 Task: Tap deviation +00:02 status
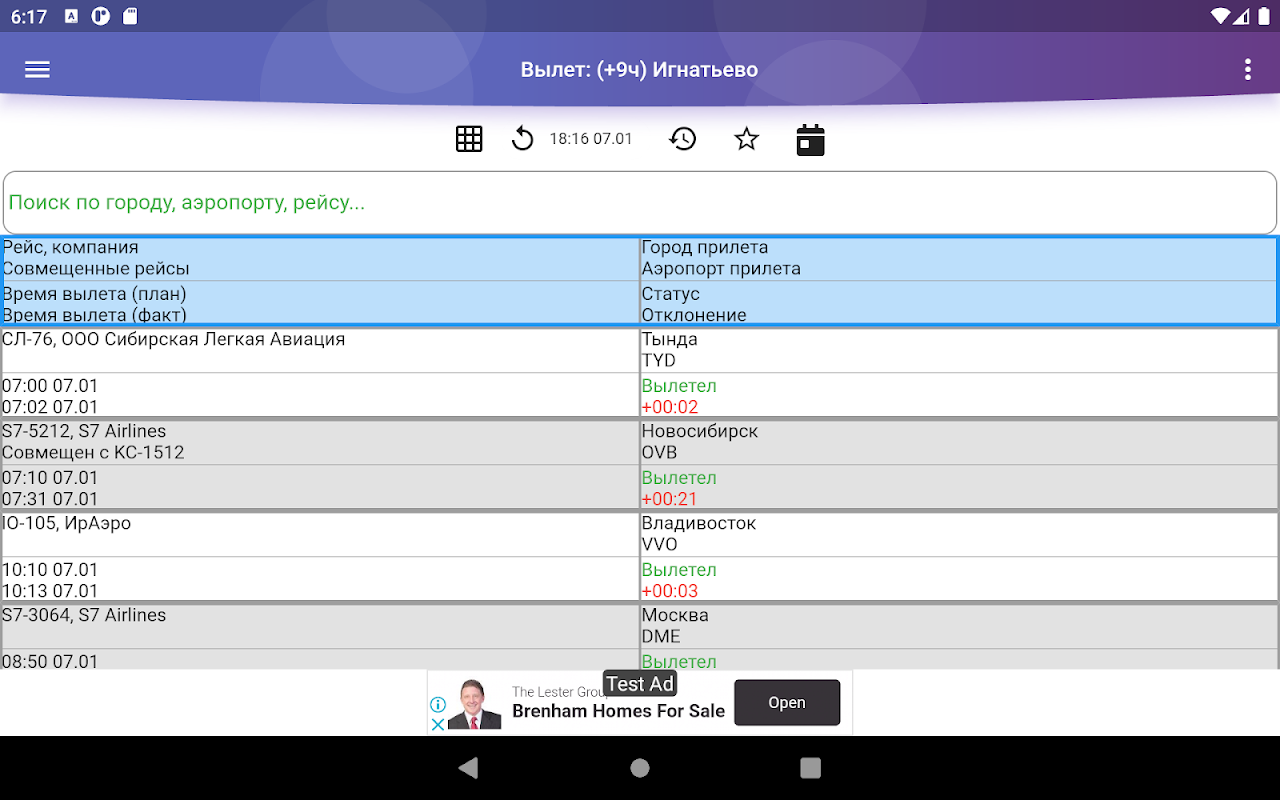(670, 408)
